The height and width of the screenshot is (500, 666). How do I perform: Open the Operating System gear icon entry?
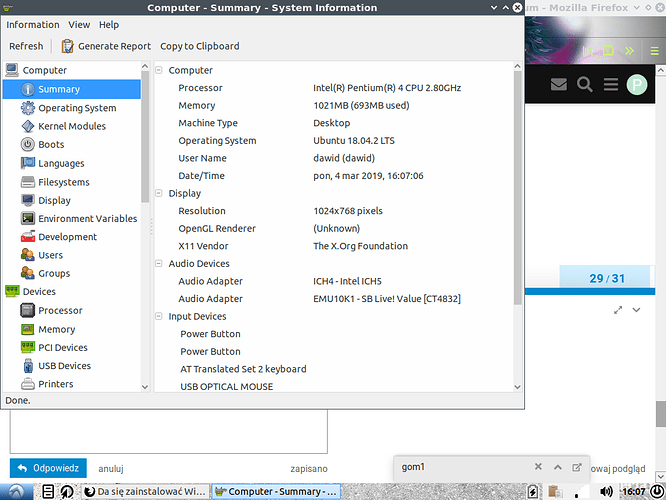click(x=28, y=108)
